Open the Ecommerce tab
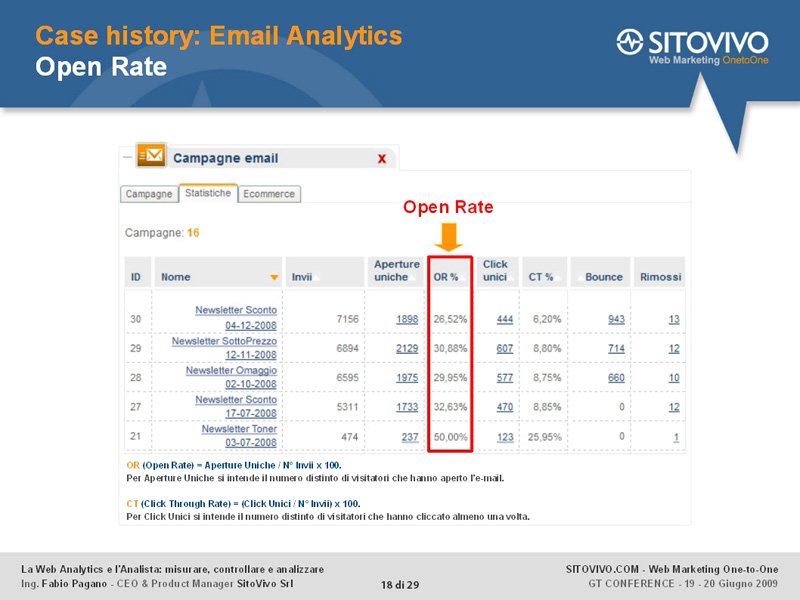Viewport: 800px width, 600px height. [269, 194]
